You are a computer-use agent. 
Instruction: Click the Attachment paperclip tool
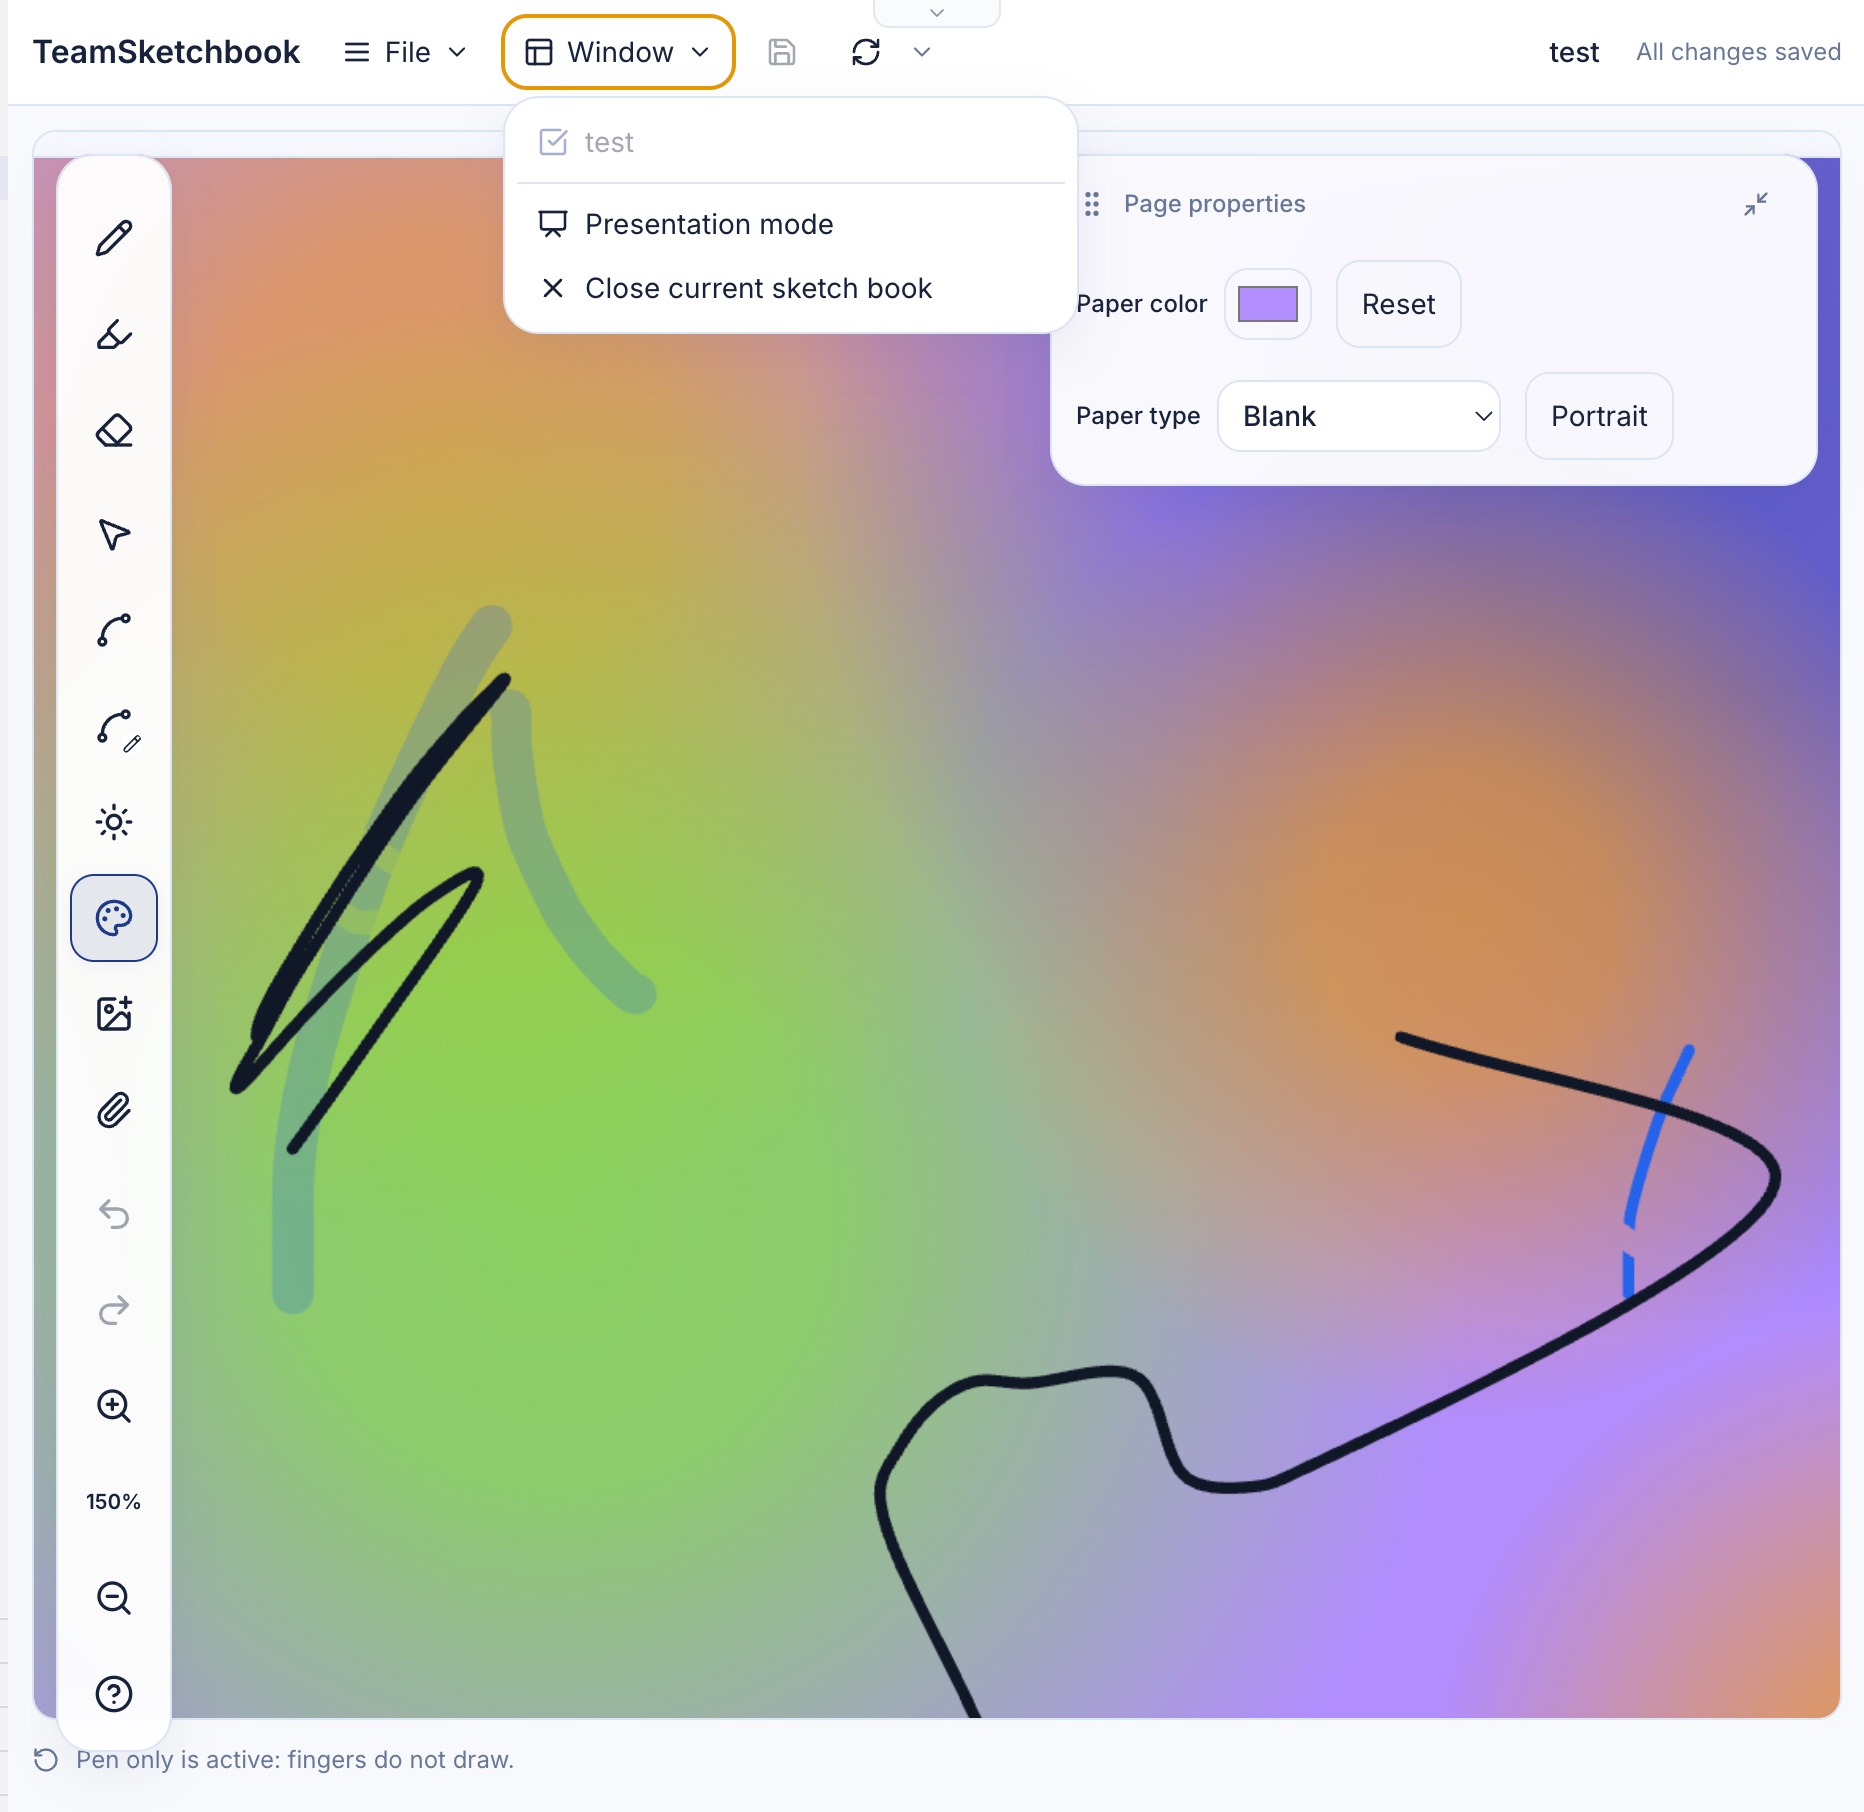click(114, 1110)
